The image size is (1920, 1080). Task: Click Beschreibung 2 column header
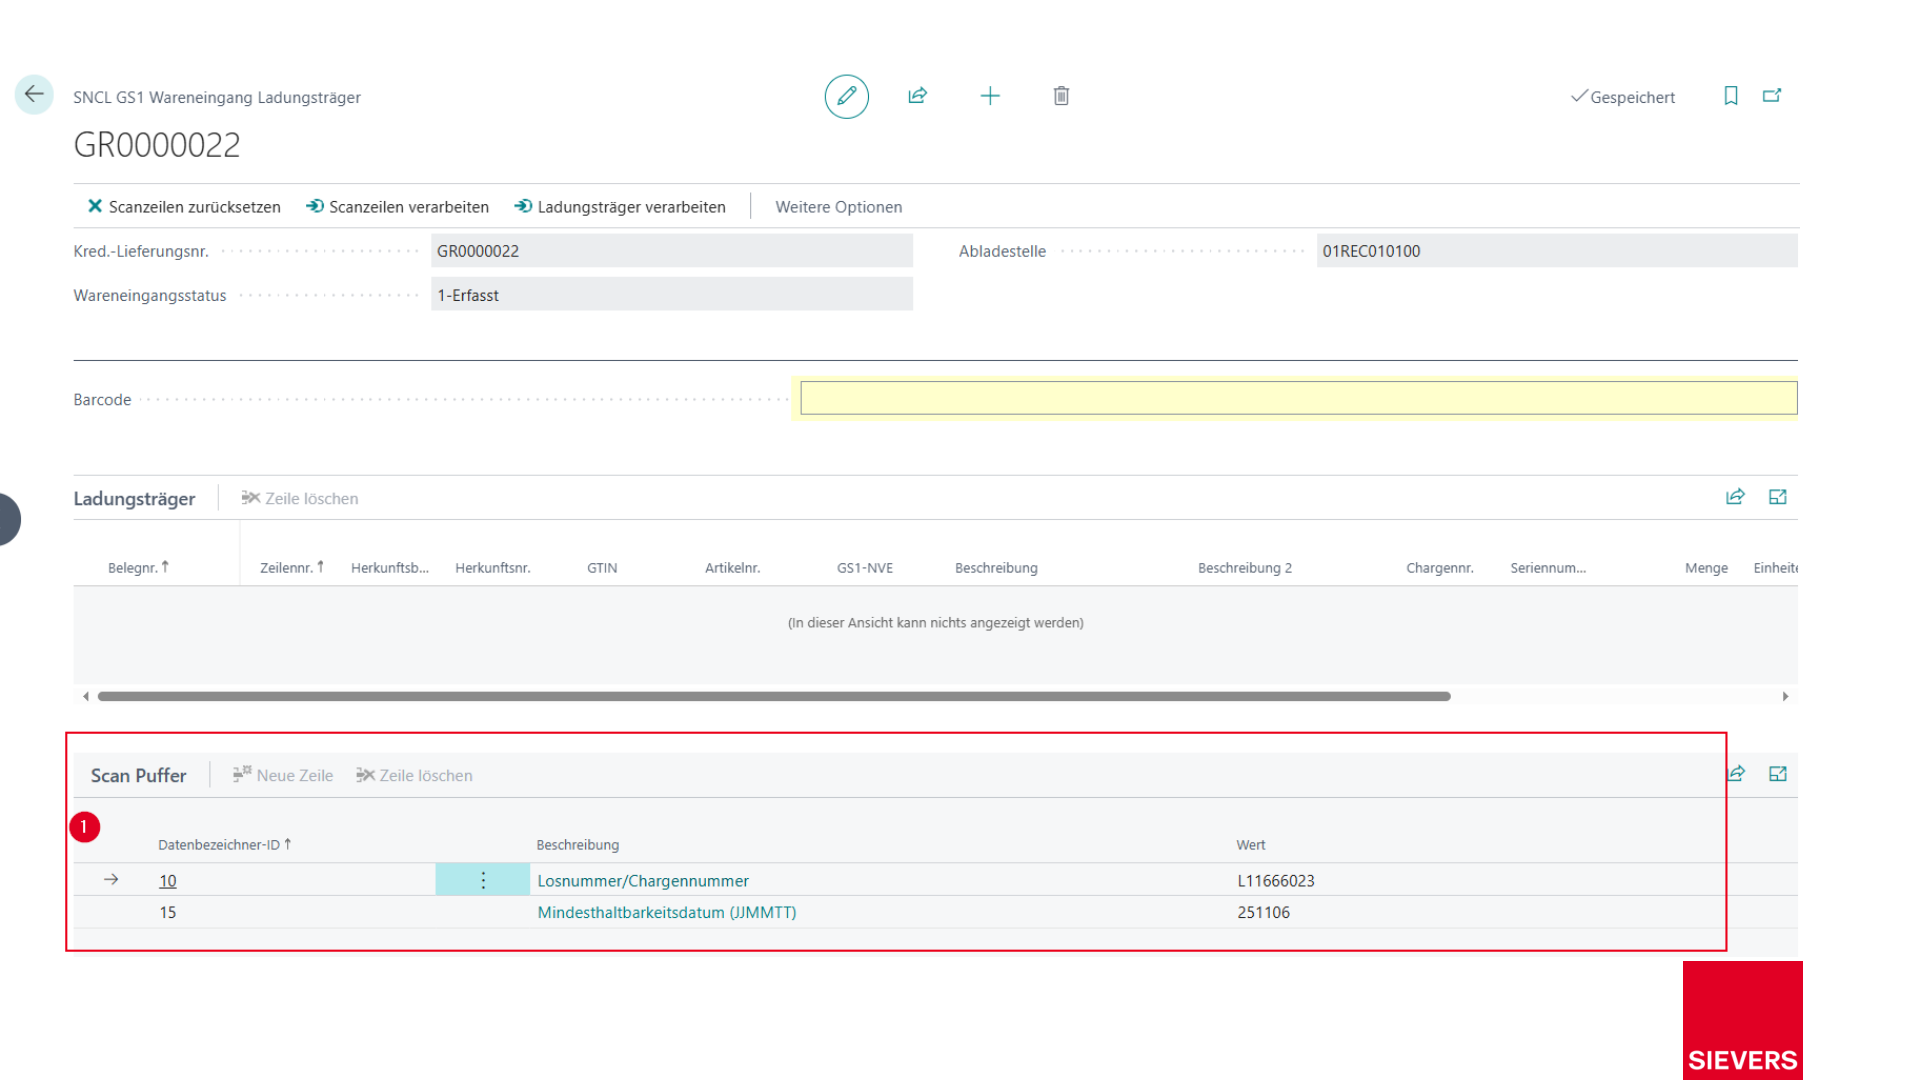point(1245,568)
